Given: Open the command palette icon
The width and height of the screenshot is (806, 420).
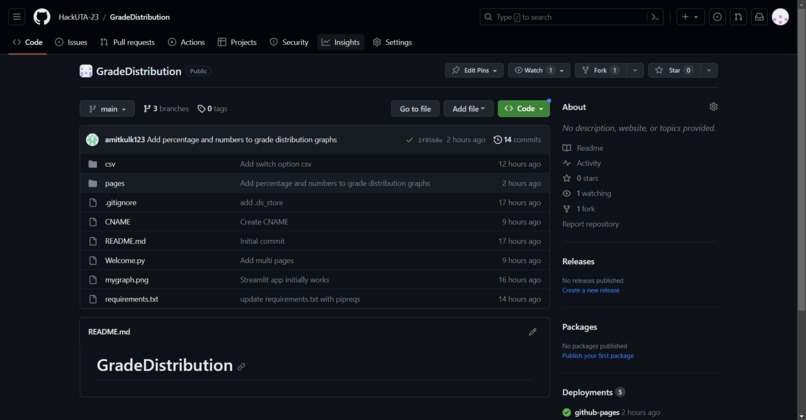Looking at the screenshot, I should 655,17.
